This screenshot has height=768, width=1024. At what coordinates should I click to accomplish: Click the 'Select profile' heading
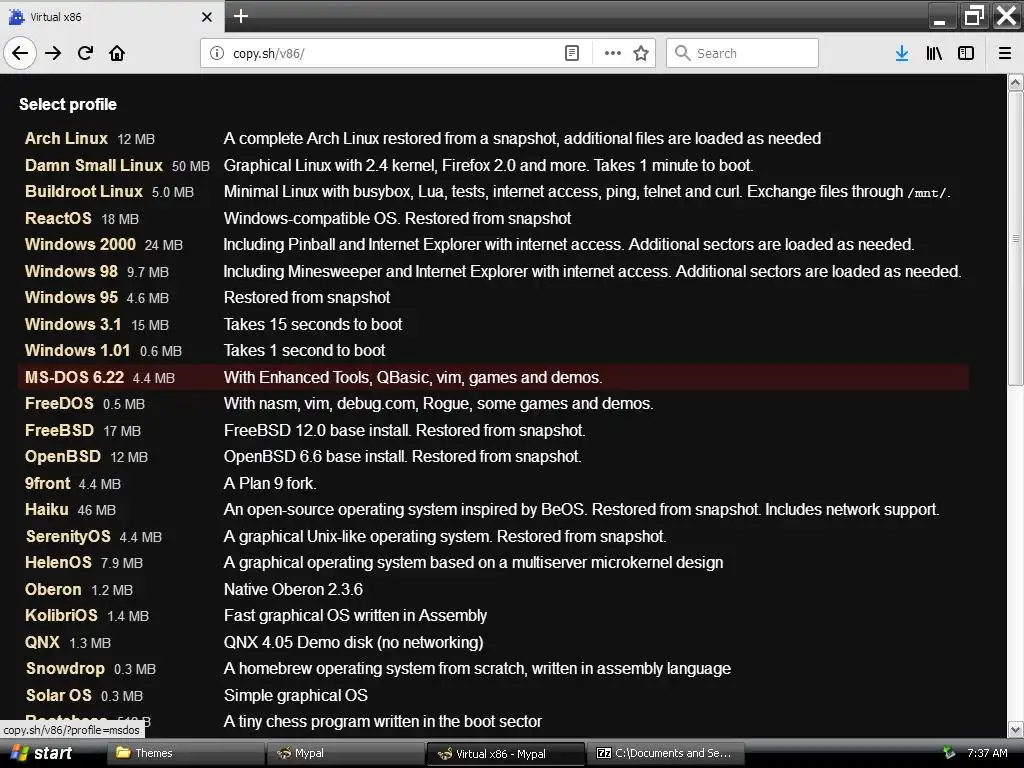coord(68,104)
